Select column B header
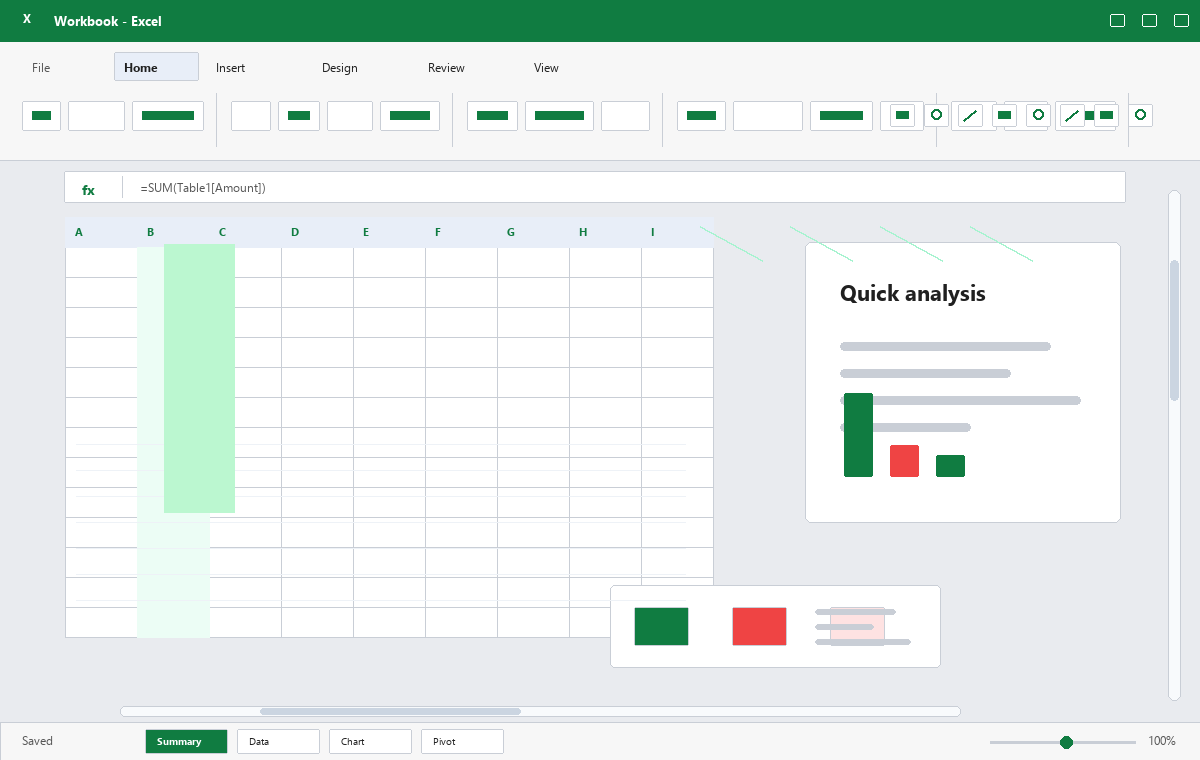The height and width of the screenshot is (760, 1200). coord(150,233)
